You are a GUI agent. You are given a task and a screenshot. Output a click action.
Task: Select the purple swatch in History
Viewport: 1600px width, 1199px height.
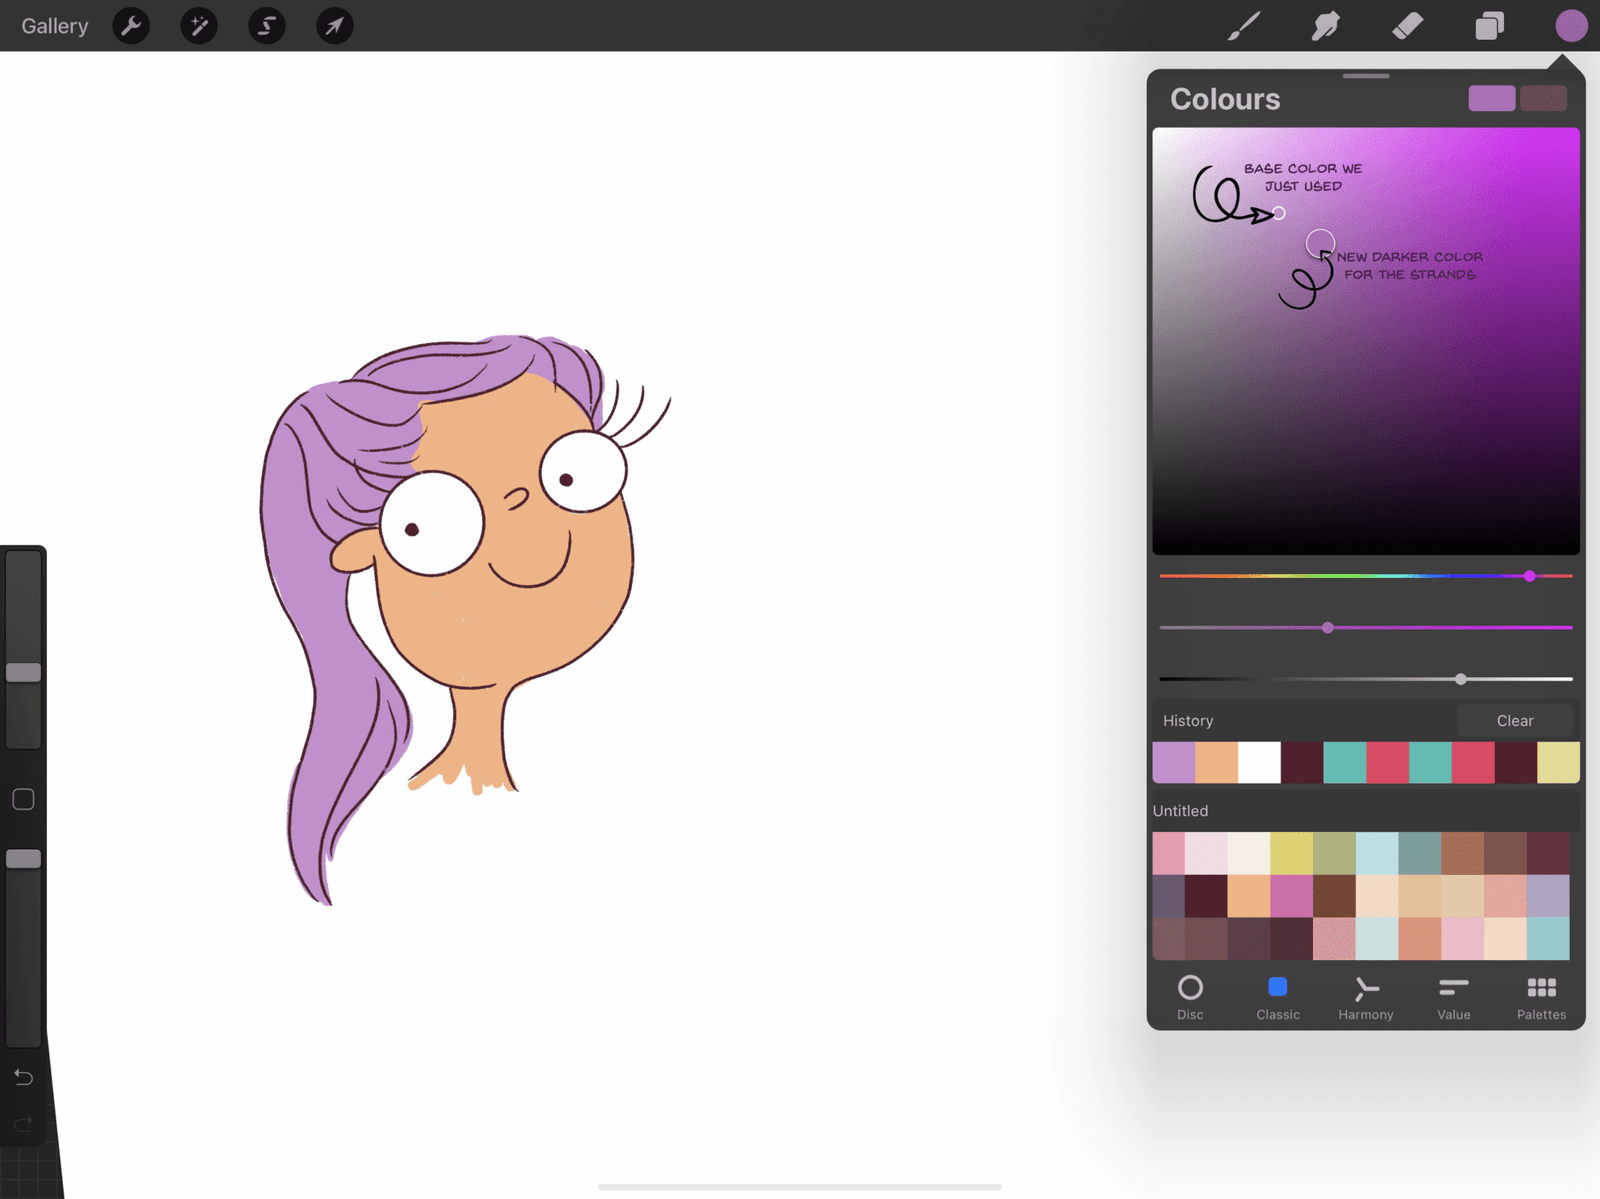click(x=1174, y=762)
